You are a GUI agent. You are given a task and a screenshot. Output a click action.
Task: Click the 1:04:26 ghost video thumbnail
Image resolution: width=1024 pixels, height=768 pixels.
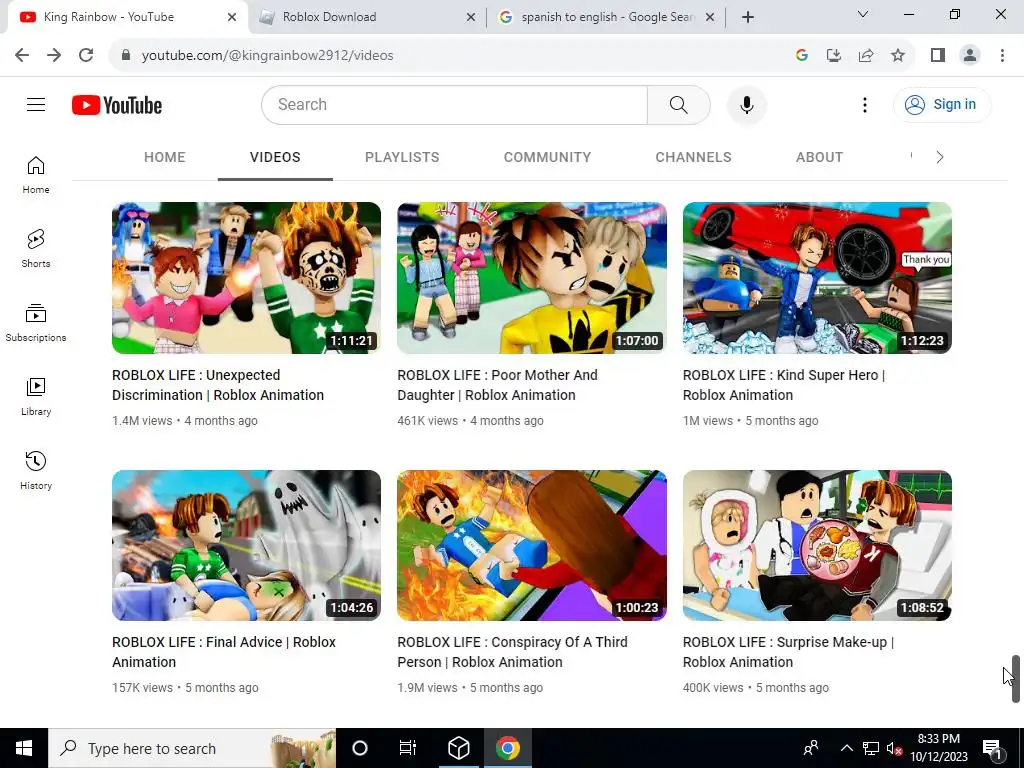[x=246, y=545]
